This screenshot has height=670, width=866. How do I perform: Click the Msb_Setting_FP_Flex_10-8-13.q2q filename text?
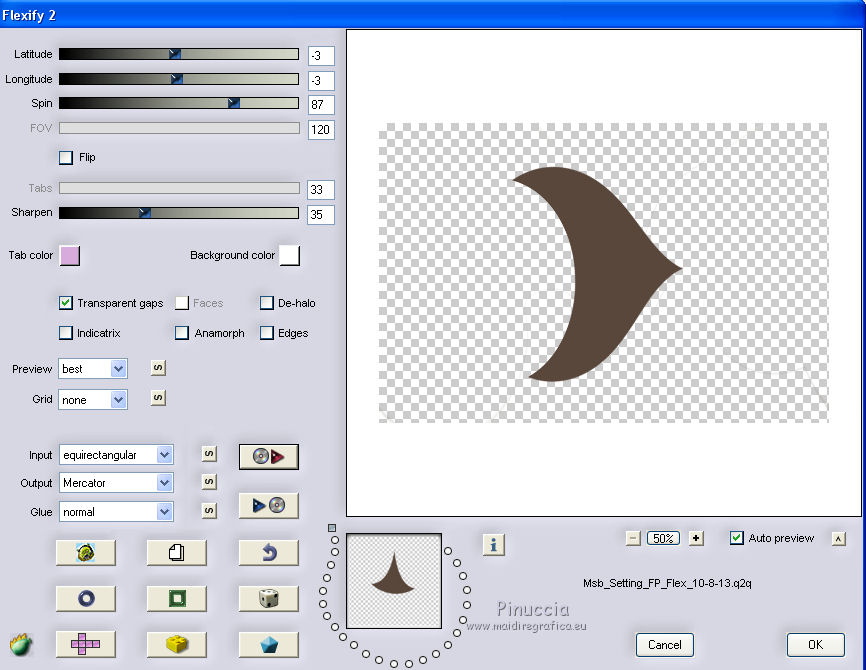click(x=667, y=583)
